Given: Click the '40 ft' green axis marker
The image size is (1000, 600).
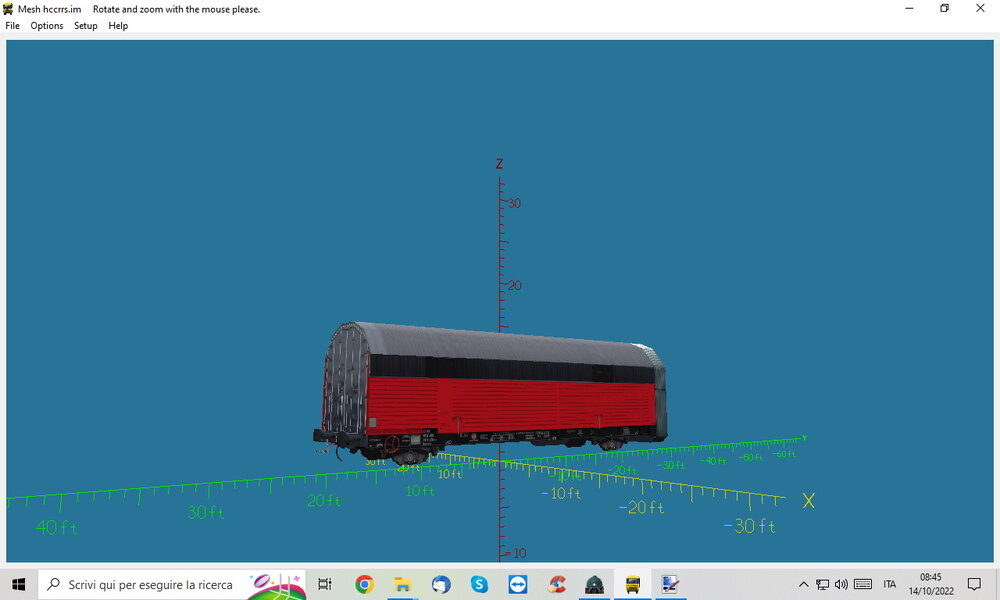Looking at the screenshot, I should 57,527.
